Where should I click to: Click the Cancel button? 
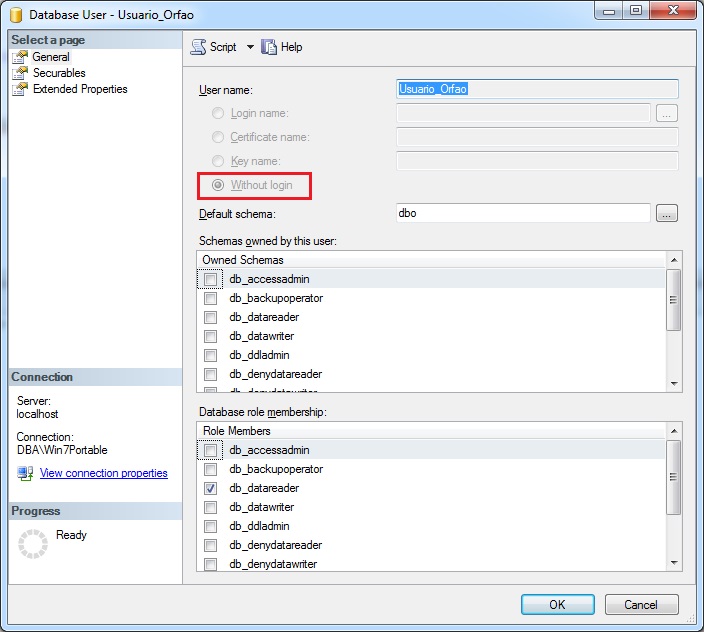pos(642,605)
